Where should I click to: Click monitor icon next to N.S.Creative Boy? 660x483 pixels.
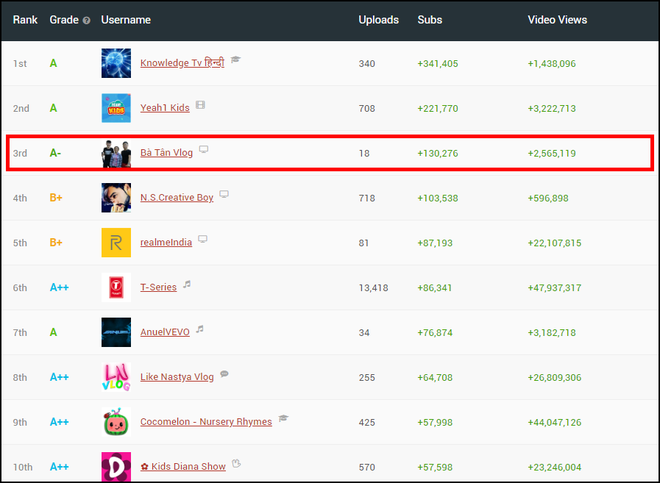point(224,195)
